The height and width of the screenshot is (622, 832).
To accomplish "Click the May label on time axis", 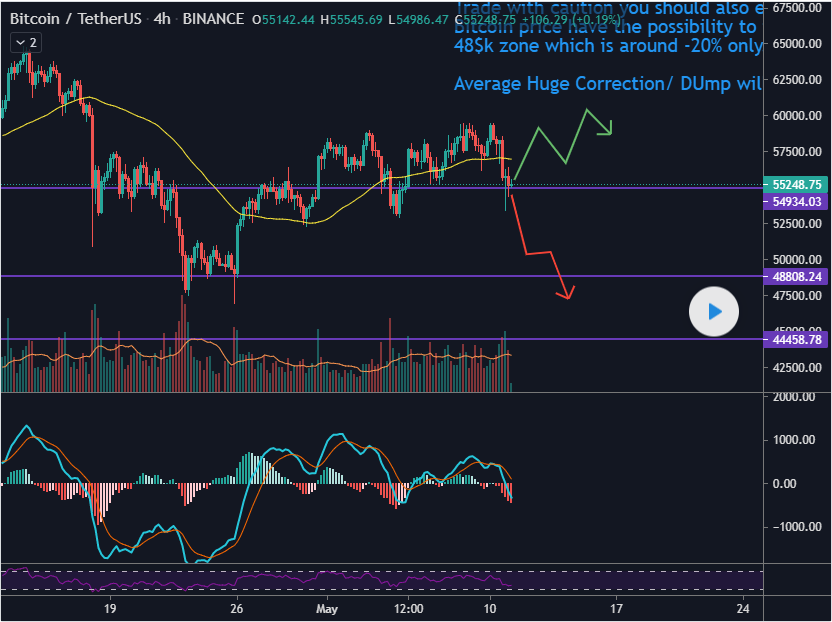I will 328,607.
